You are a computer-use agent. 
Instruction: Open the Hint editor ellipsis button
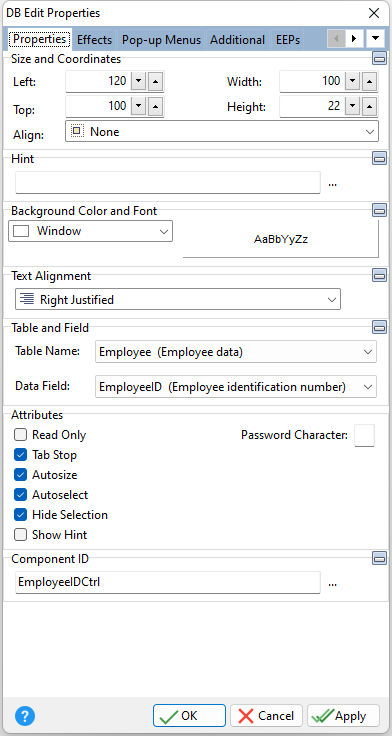[x=332, y=184]
